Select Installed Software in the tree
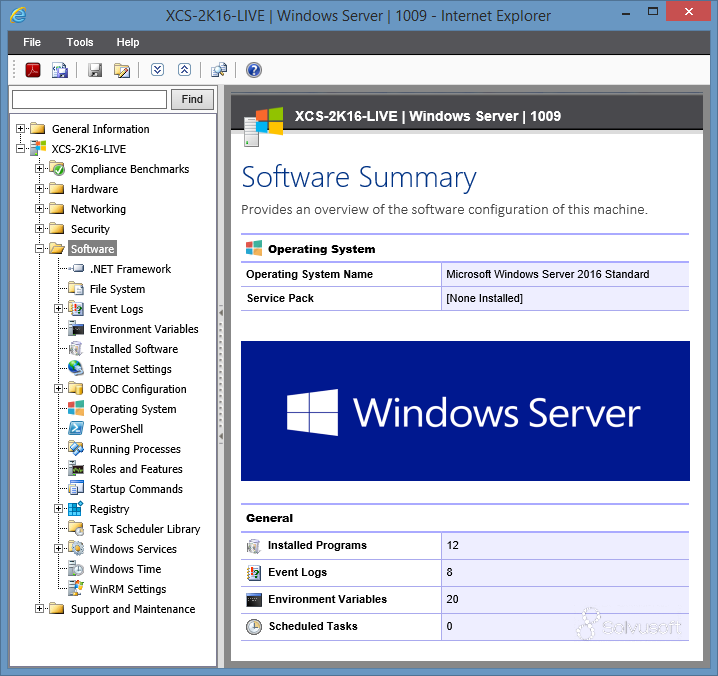Screen dimensions: 718x676 click(134, 349)
